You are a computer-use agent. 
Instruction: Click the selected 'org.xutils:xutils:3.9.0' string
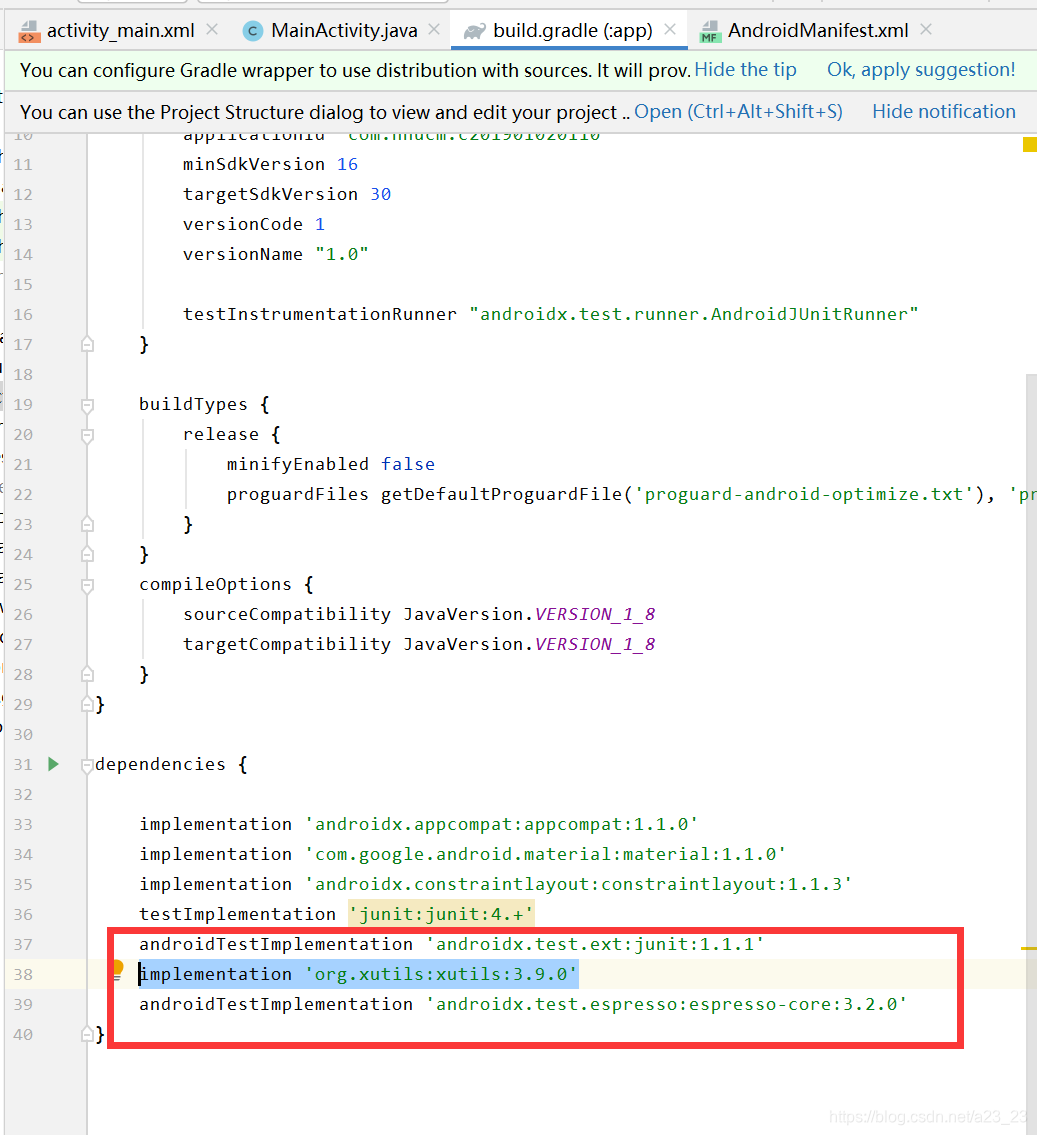[x=441, y=974]
